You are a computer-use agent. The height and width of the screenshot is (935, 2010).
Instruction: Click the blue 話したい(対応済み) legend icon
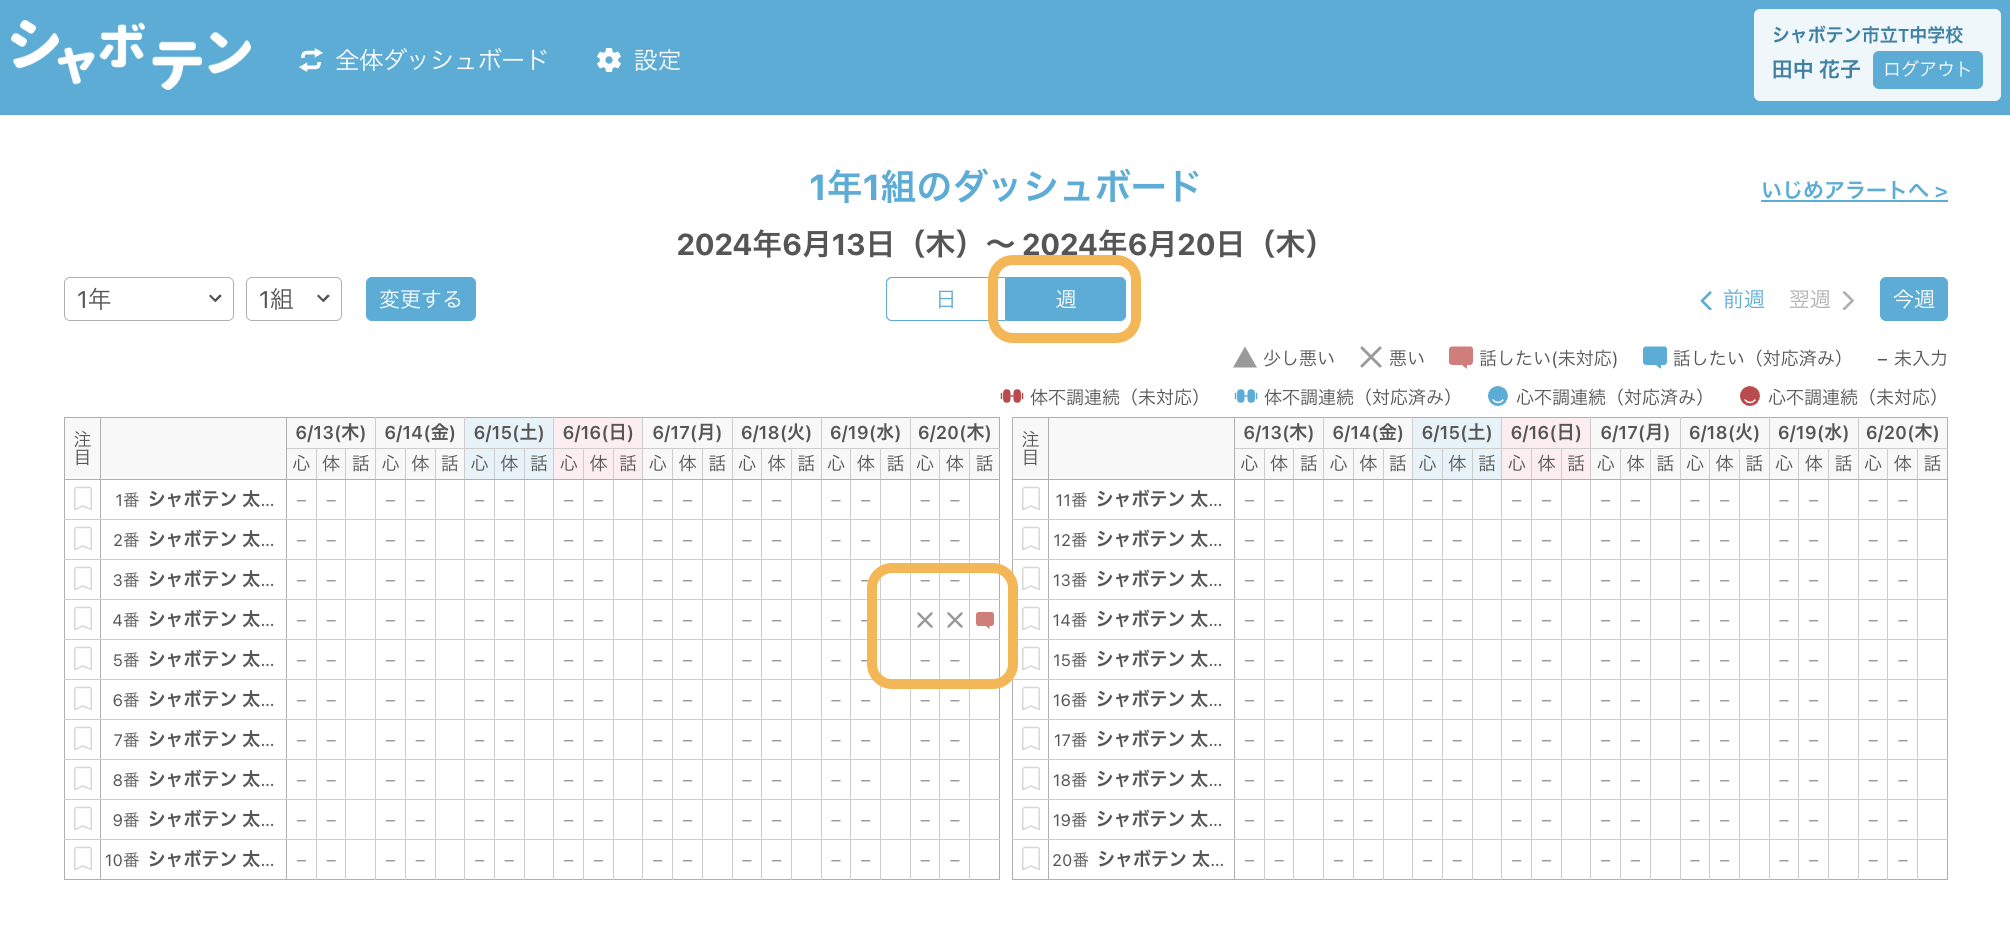click(x=1655, y=357)
